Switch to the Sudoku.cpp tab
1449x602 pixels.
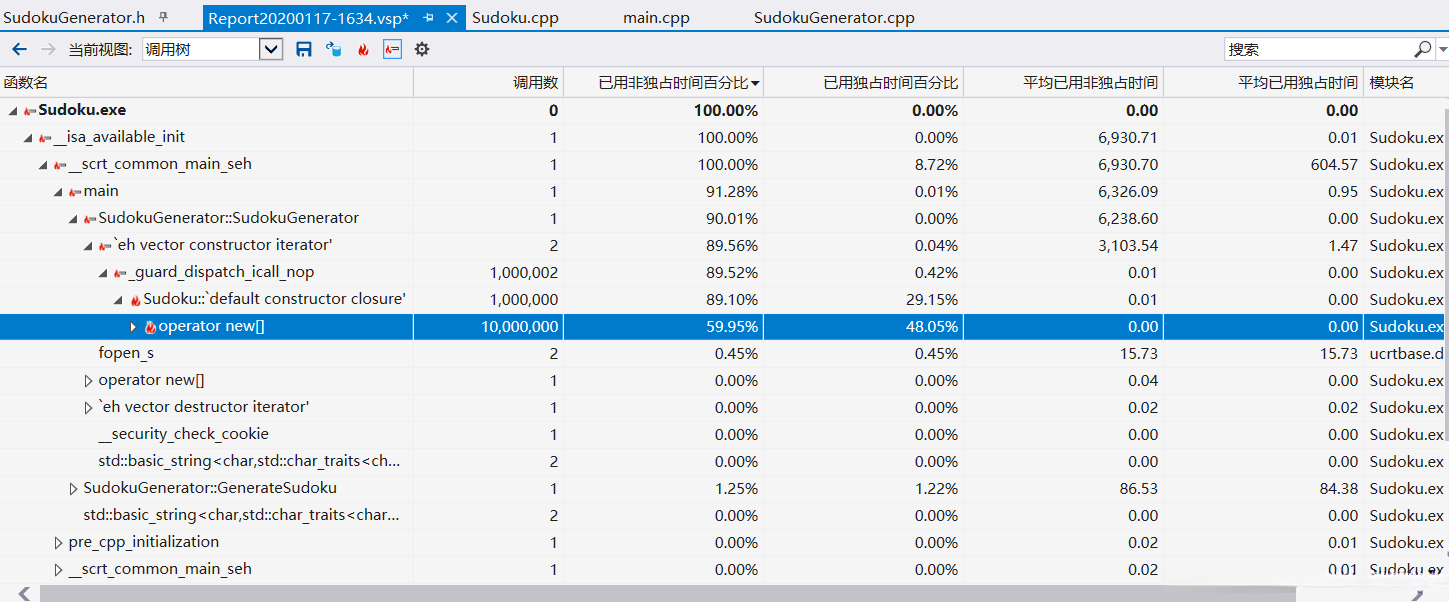(515, 18)
